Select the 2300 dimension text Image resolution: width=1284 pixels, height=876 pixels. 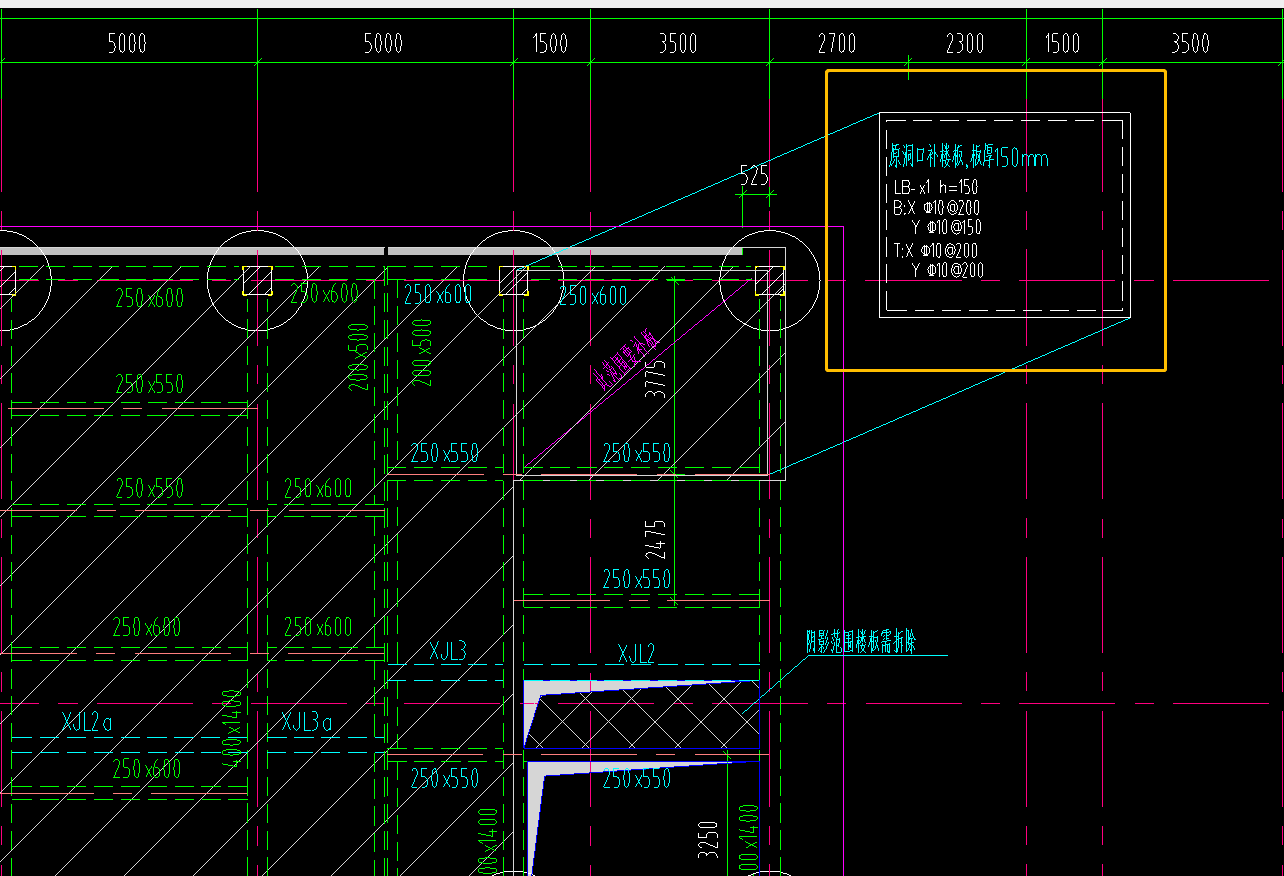964,43
